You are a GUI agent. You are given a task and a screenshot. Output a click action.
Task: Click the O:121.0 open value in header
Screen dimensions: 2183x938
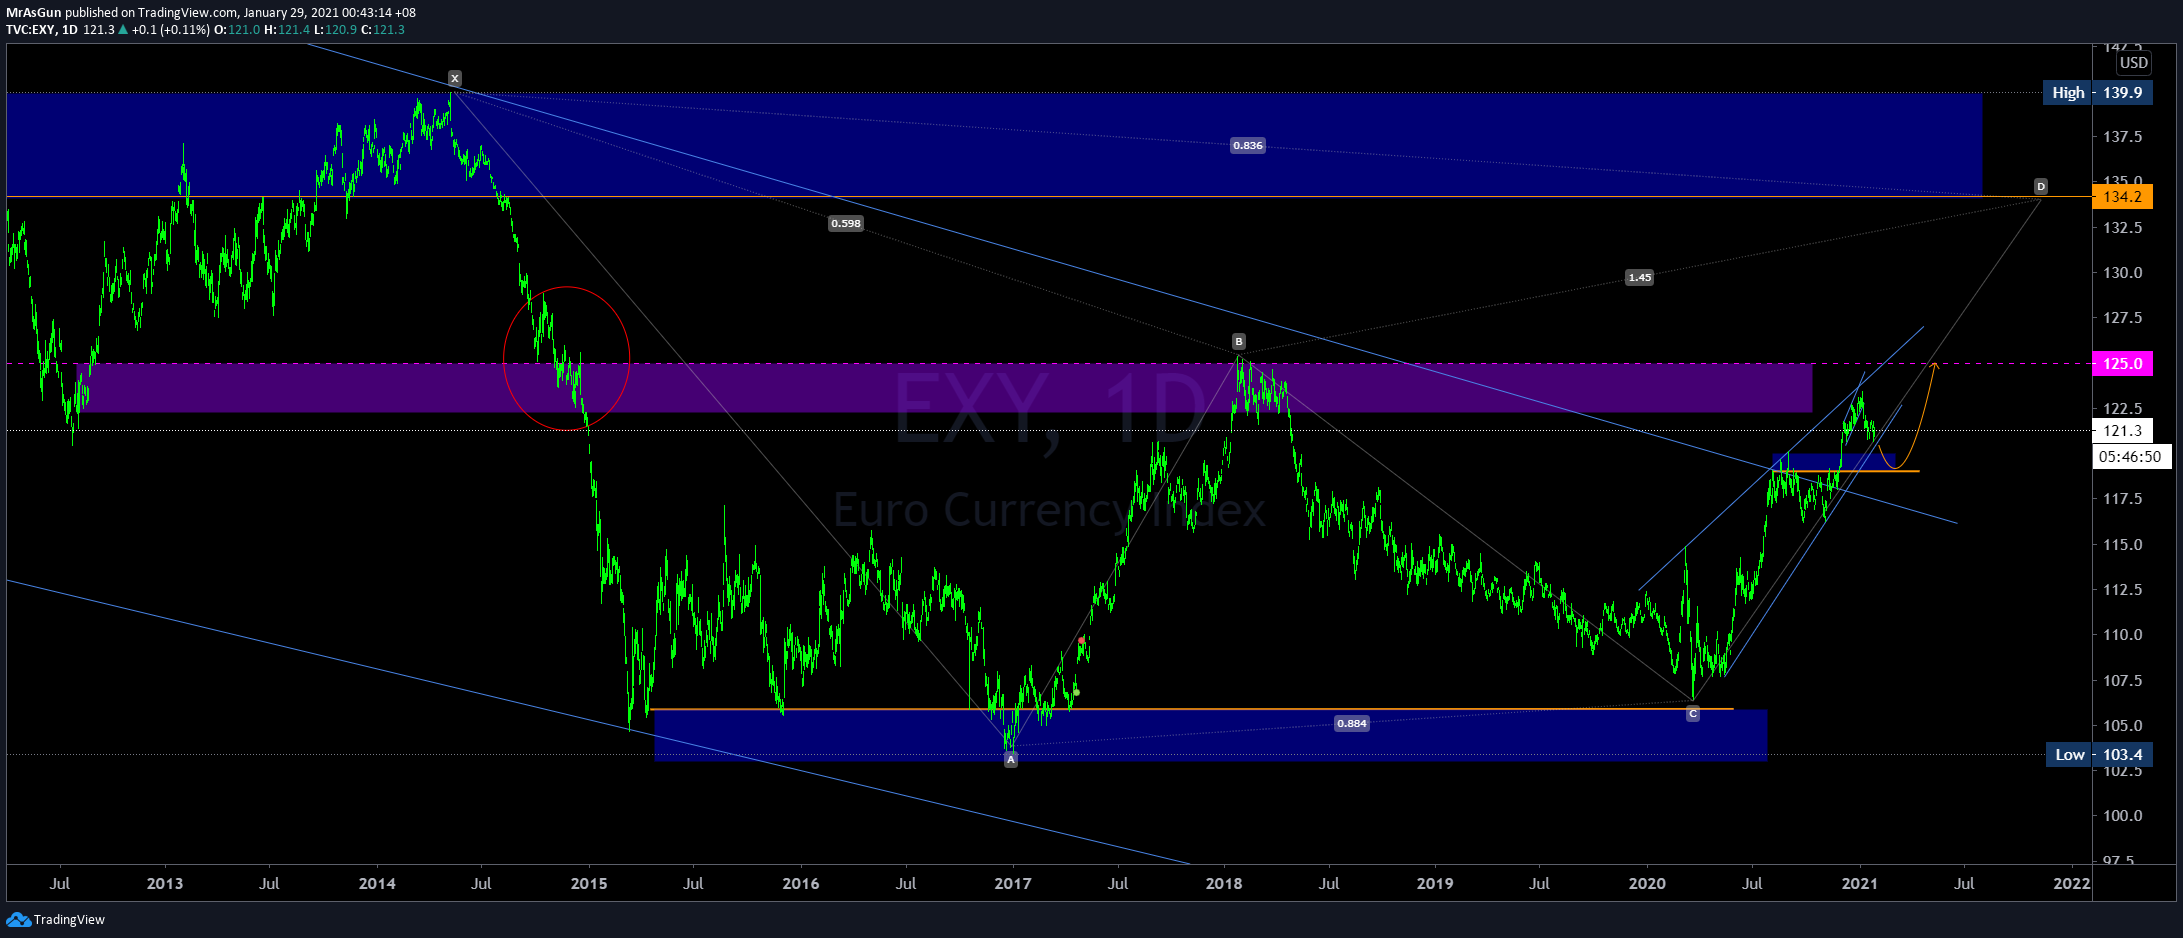tap(237, 30)
